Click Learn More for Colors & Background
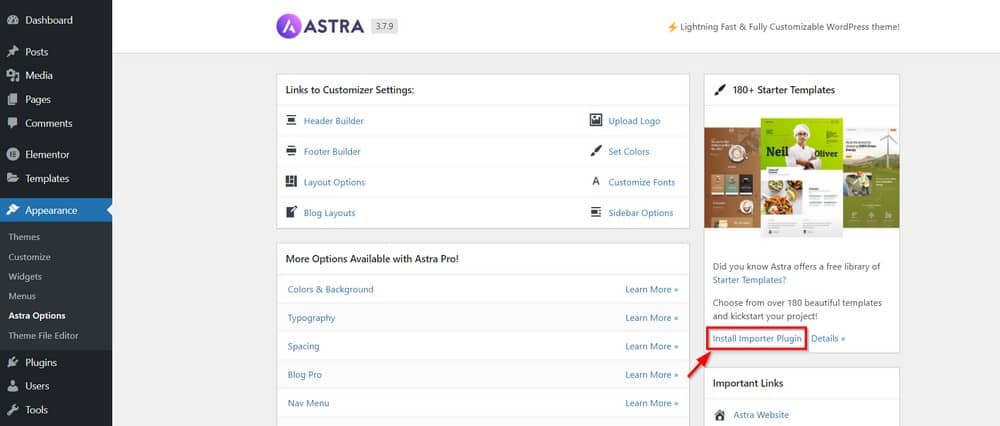The height and width of the screenshot is (426, 1000). point(651,289)
